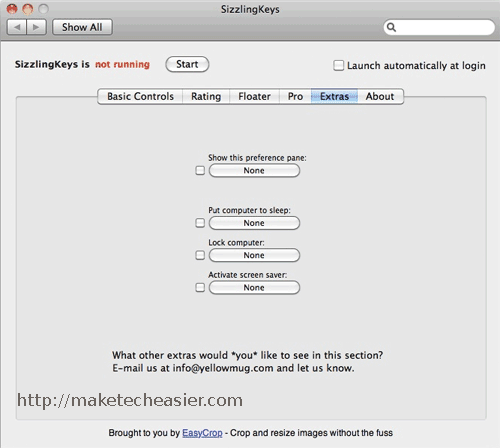Click the Activate screen saver hotkey field

click(254, 288)
